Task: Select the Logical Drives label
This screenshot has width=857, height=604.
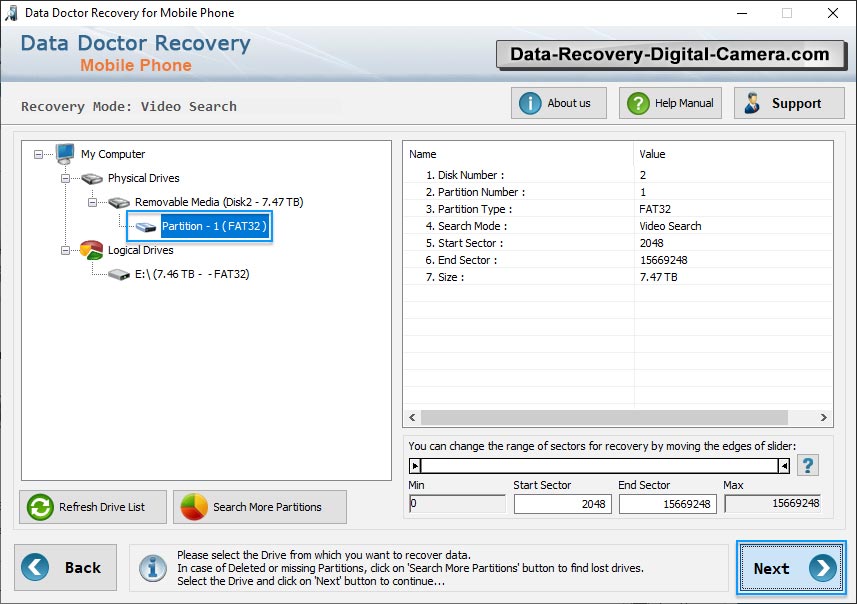Action: coord(140,250)
